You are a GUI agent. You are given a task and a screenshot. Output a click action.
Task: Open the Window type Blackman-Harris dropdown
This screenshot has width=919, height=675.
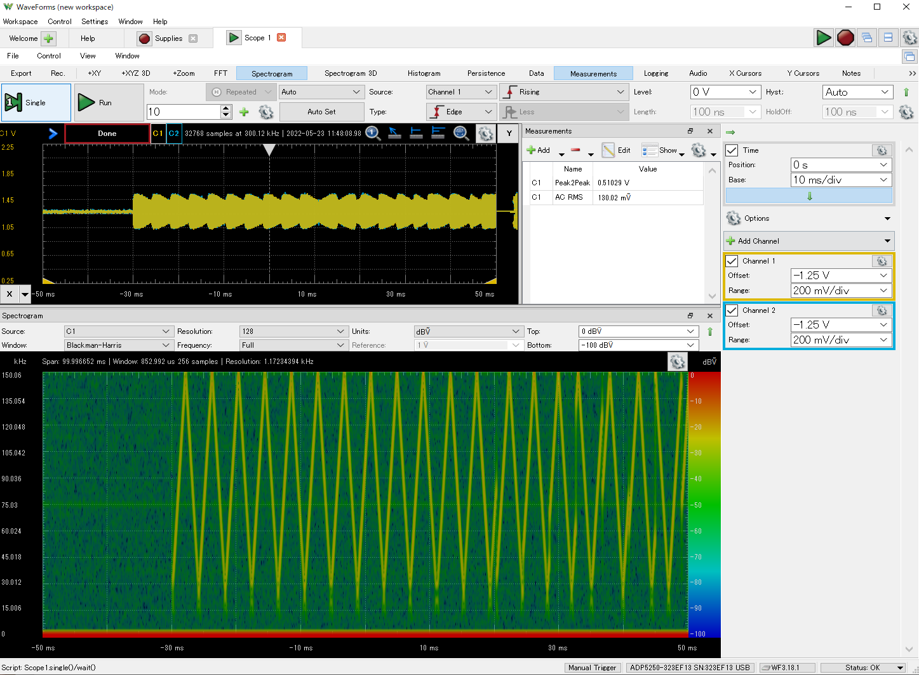tap(117, 345)
